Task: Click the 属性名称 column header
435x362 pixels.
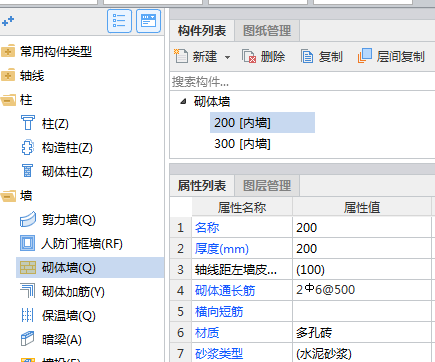Action: pyautogui.click(x=242, y=207)
